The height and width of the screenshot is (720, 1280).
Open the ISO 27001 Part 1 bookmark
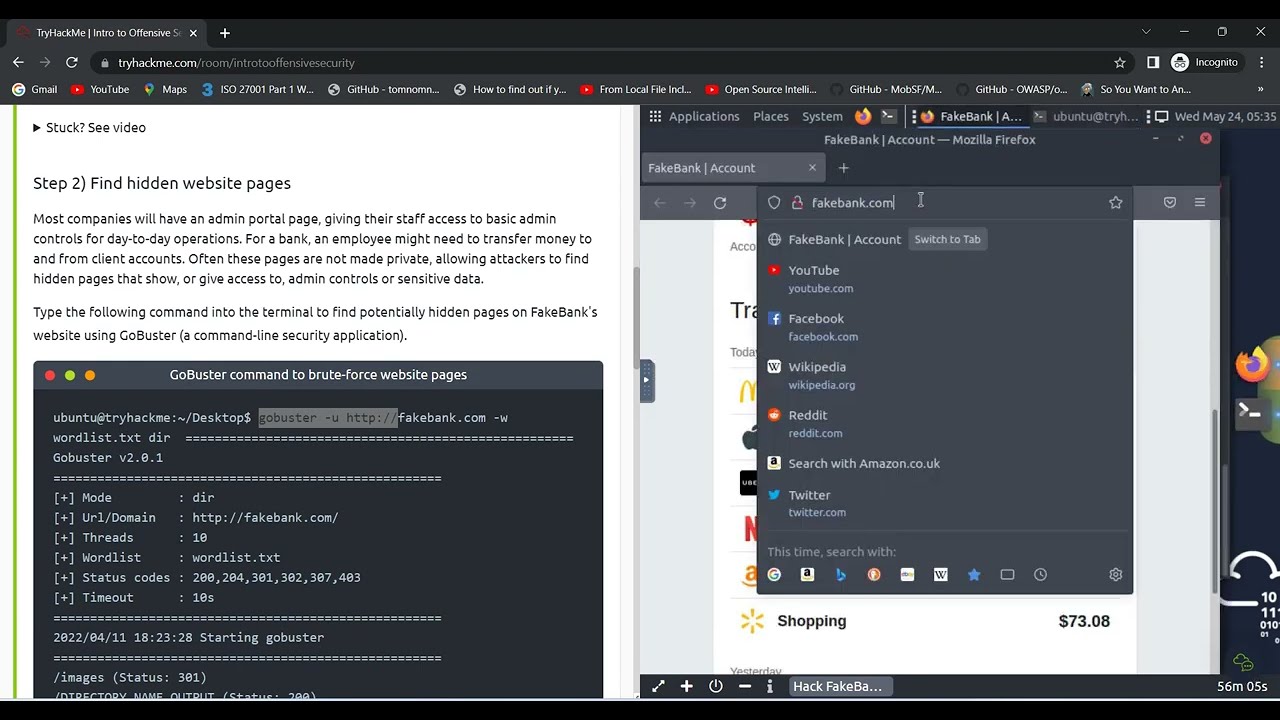[x=257, y=89]
